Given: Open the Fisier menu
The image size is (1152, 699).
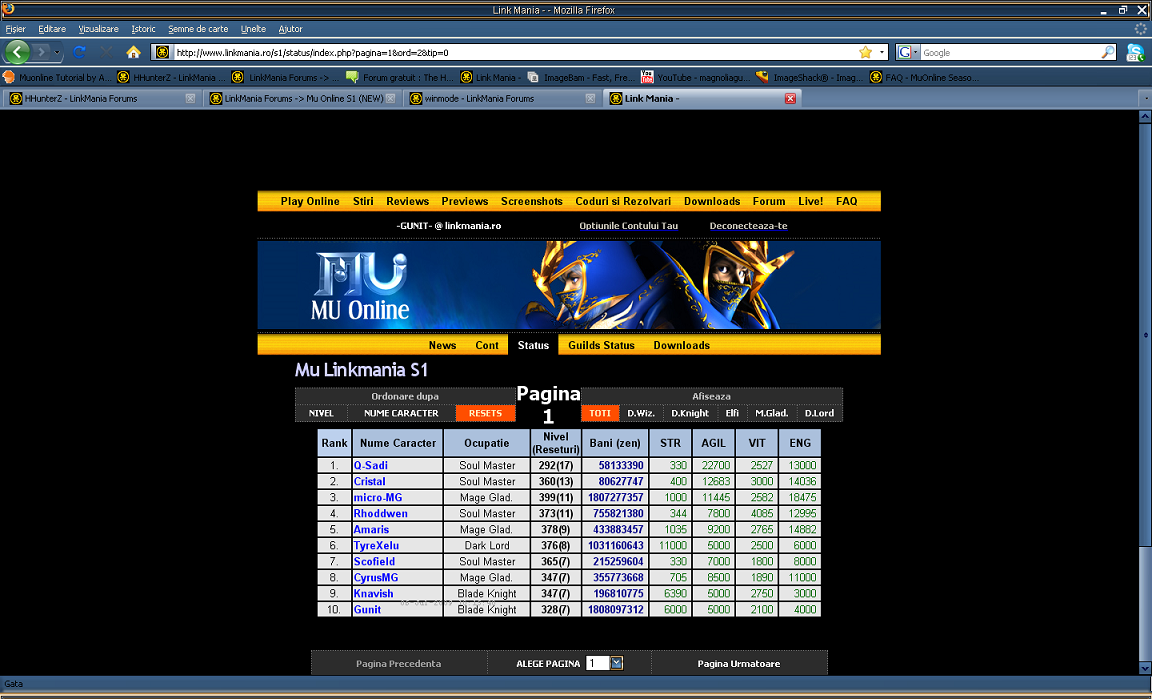Looking at the screenshot, I should [15, 29].
